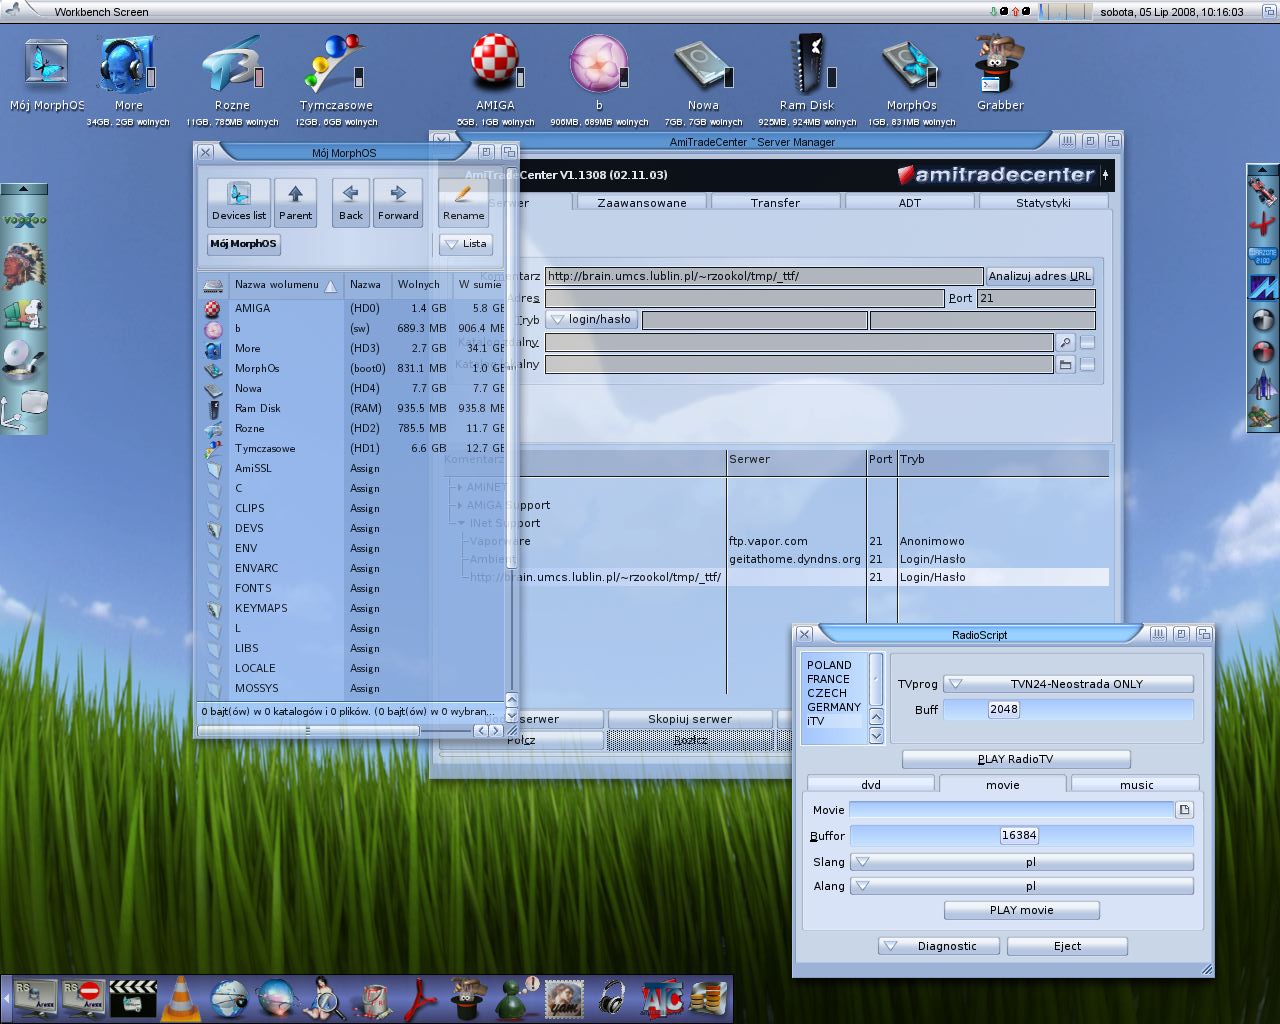The height and width of the screenshot is (1024, 1280).
Task: Open the Diagnostic dropdown in RadioScript
Action: pyautogui.click(x=940, y=946)
